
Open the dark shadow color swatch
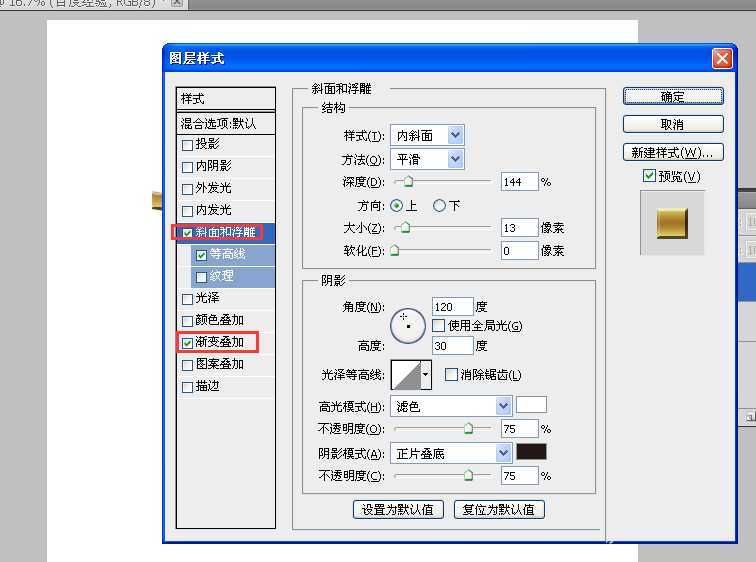[531, 452]
